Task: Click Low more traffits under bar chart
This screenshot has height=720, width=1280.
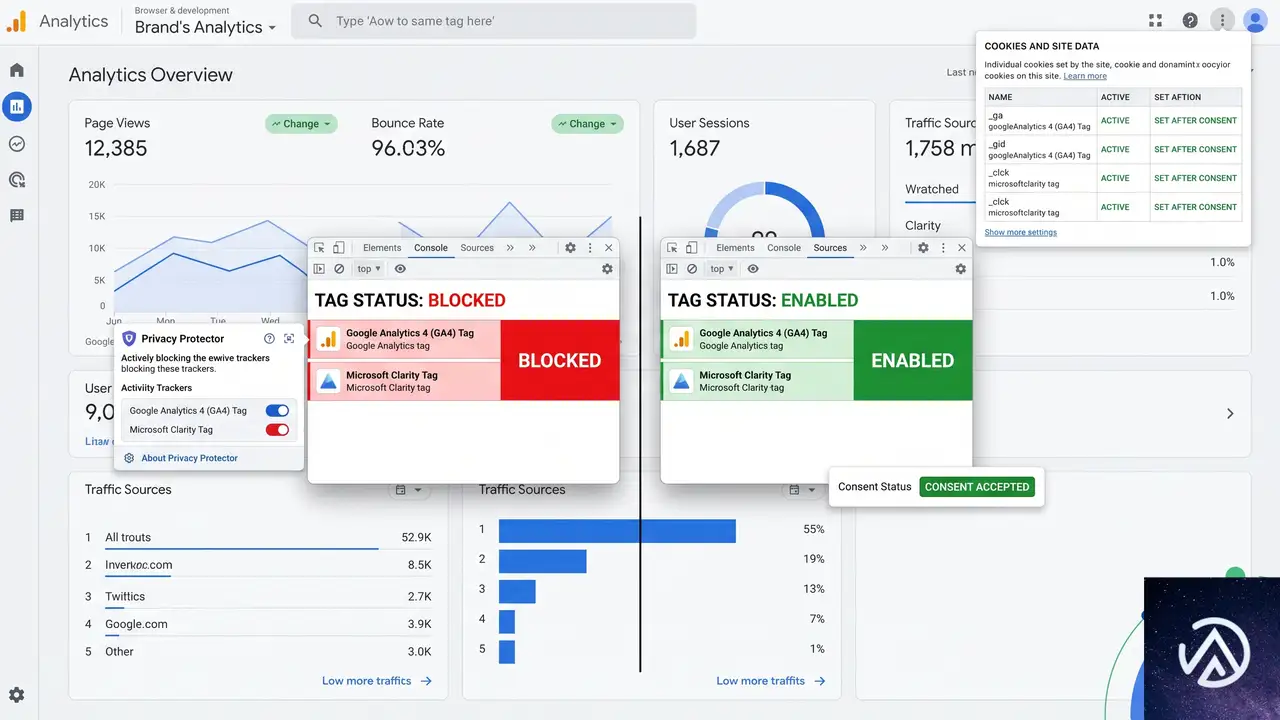Action: click(x=771, y=681)
